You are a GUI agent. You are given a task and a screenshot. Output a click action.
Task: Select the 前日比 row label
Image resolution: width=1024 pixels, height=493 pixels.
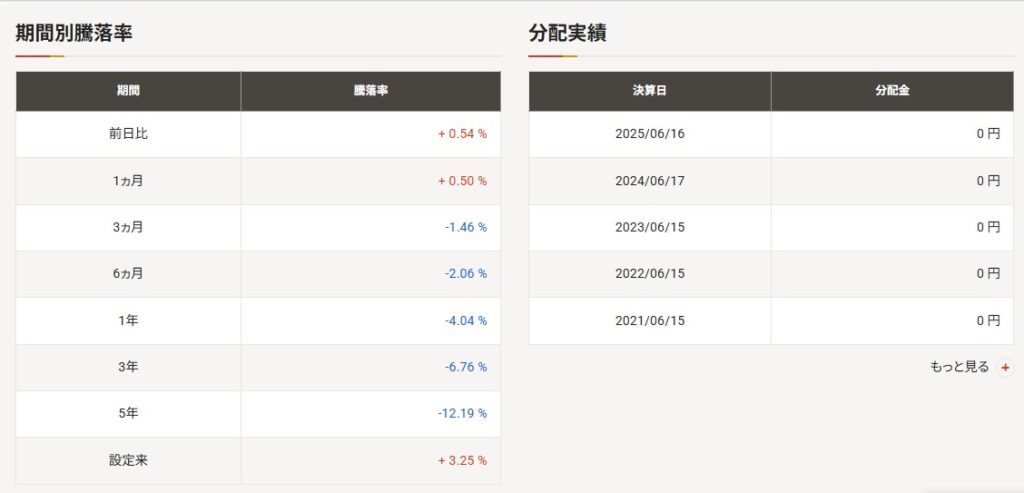click(x=128, y=134)
